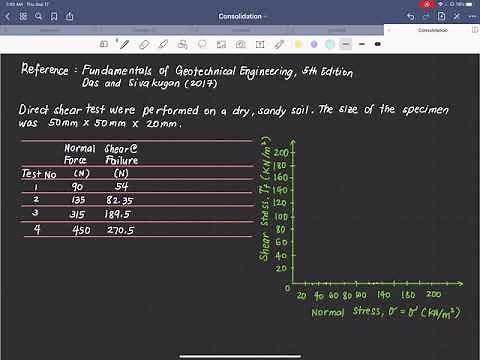Switch to the first document tab
The height and width of the screenshot is (360, 480).
(x=48, y=30)
